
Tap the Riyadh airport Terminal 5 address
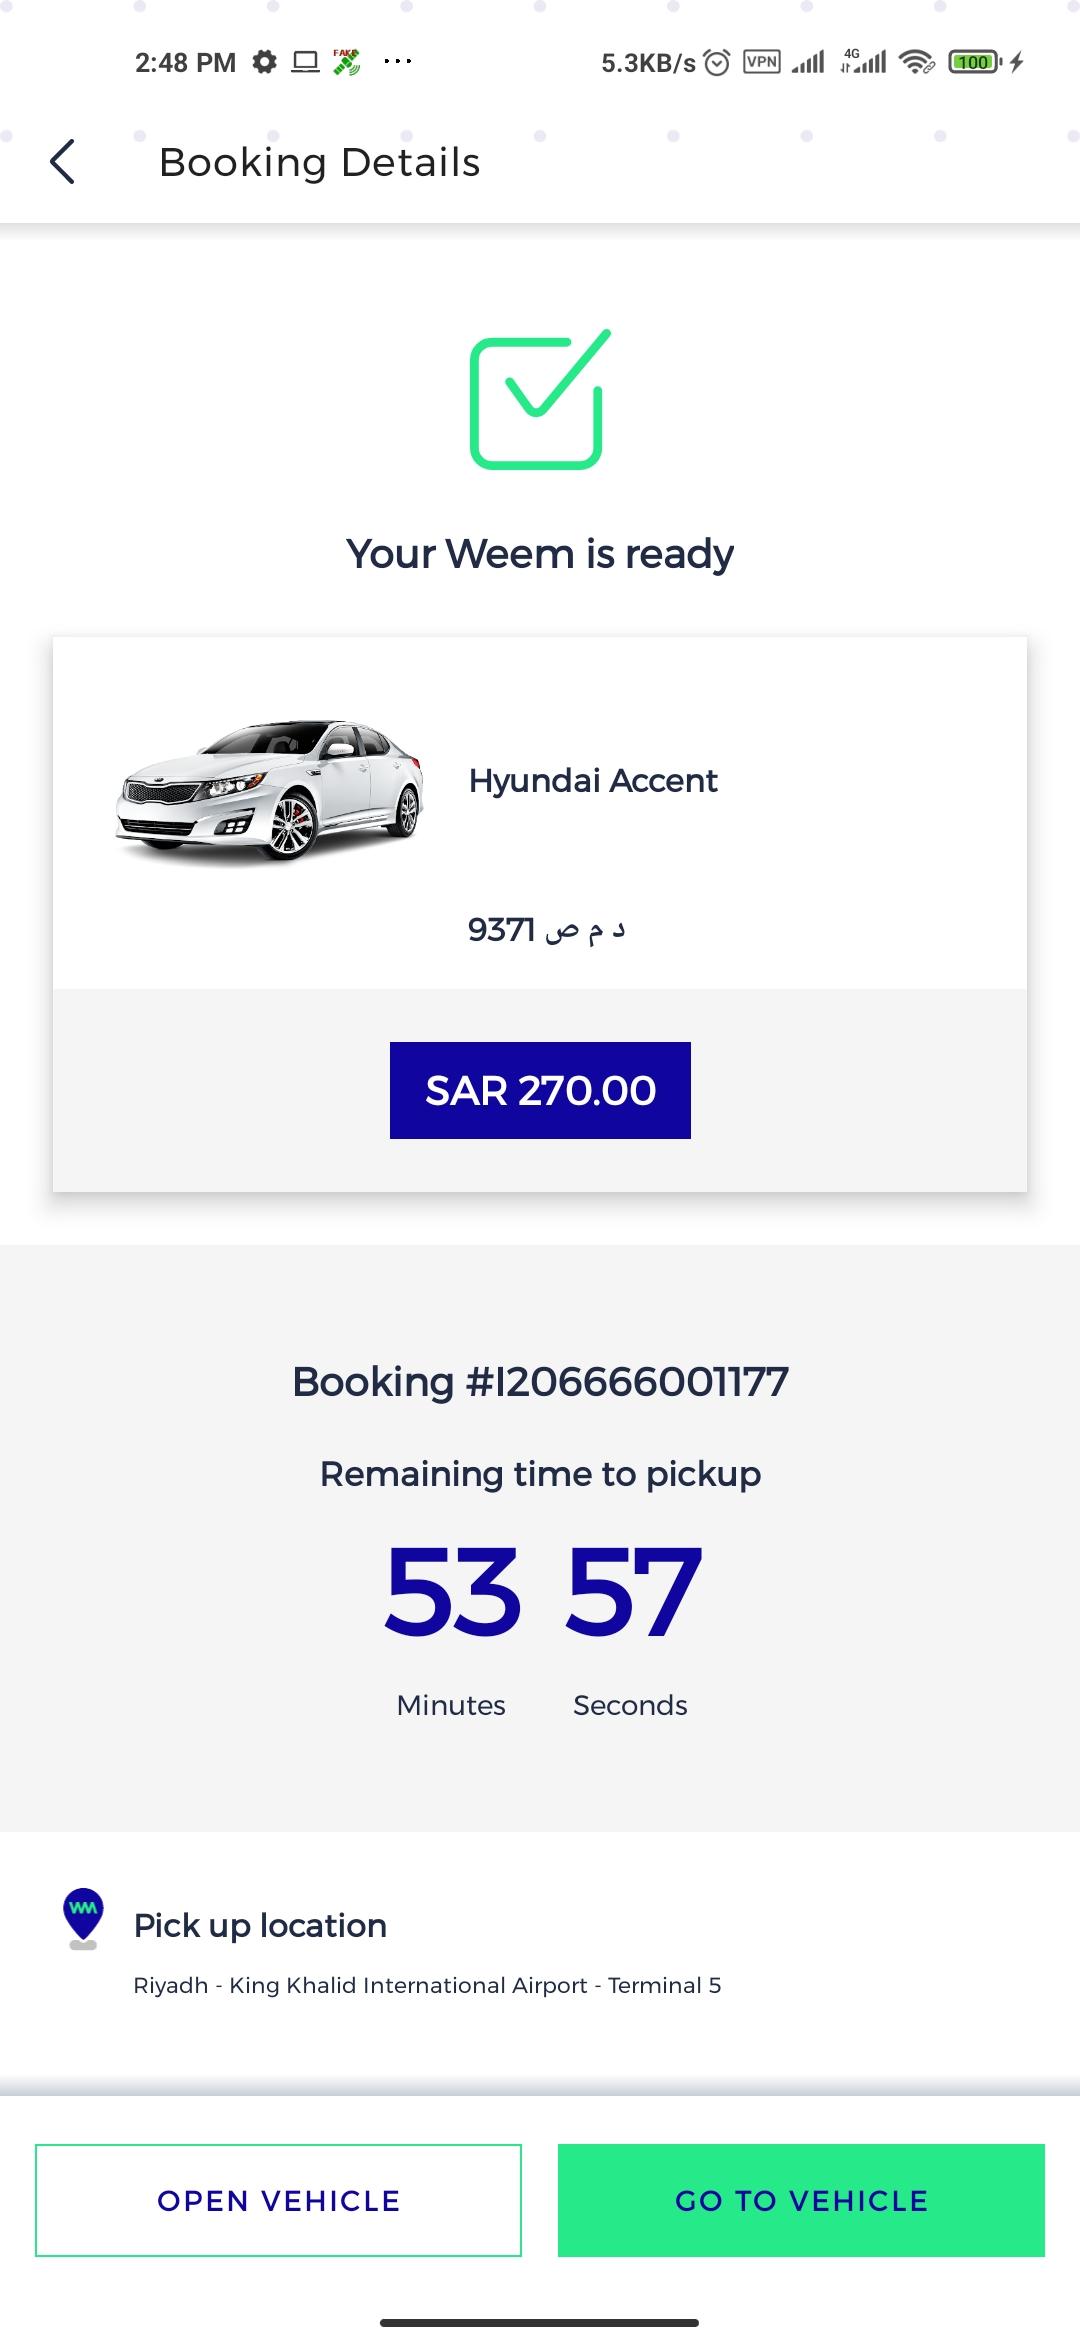pyautogui.click(x=427, y=1985)
